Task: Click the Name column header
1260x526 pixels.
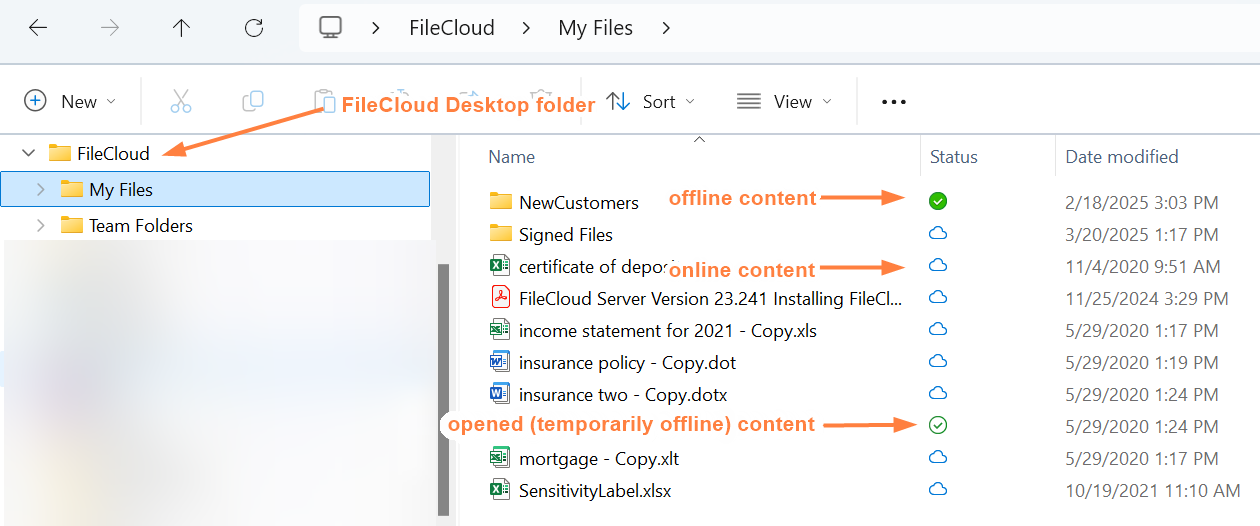Action: (x=512, y=156)
